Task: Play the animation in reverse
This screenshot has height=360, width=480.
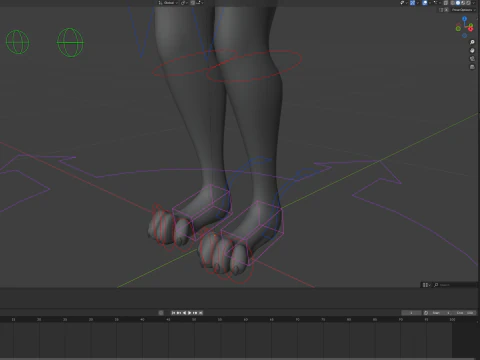Action: tap(184, 313)
